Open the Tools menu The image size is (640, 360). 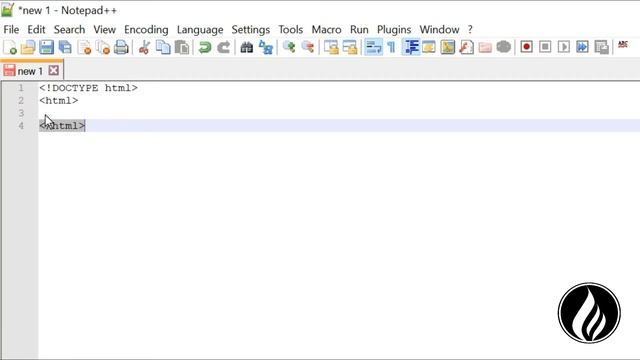coord(291,30)
